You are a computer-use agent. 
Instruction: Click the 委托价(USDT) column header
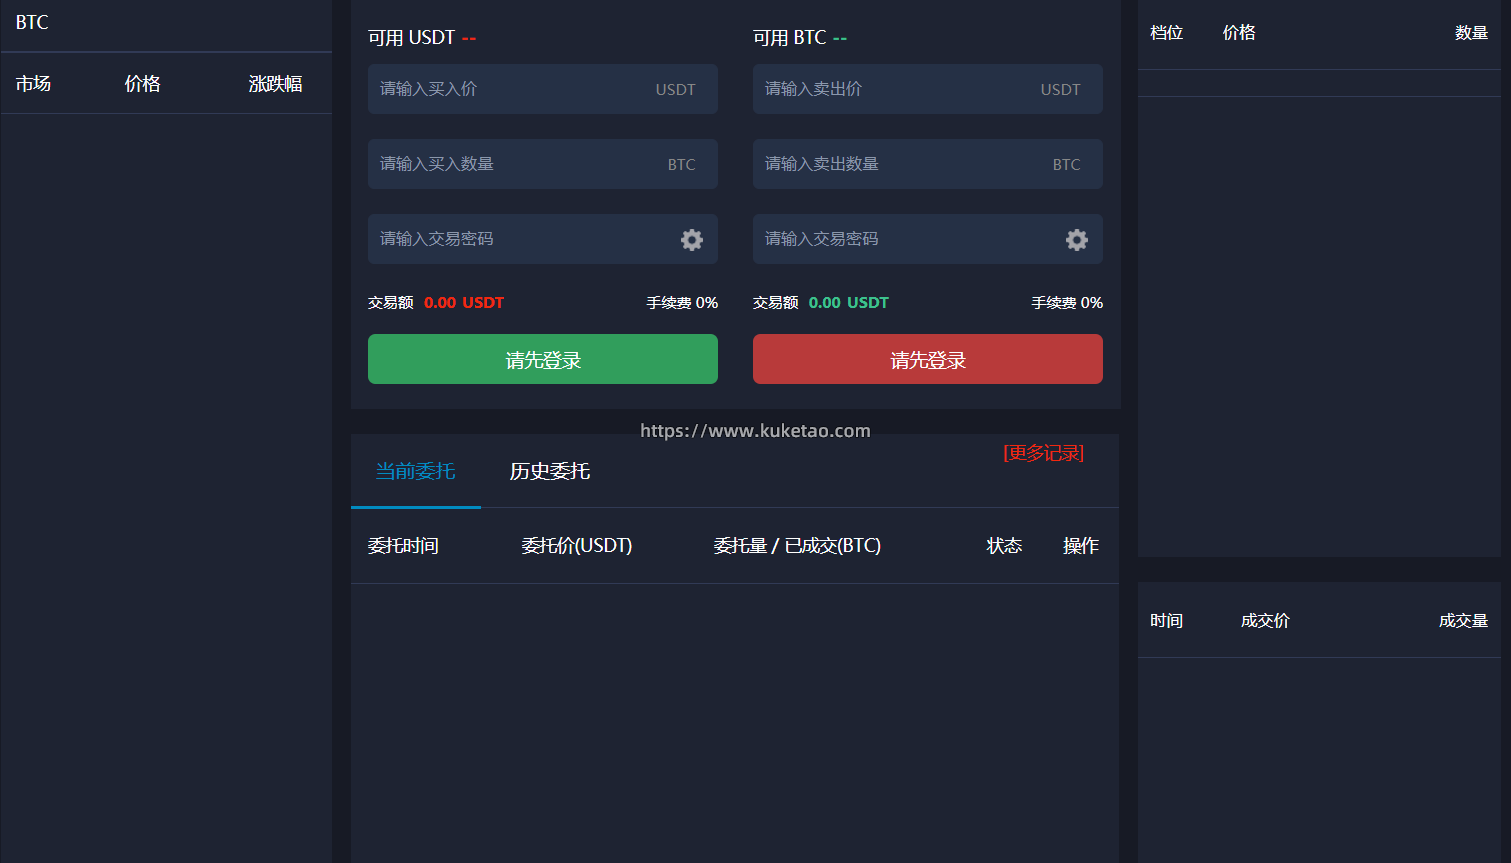[577, 546]
